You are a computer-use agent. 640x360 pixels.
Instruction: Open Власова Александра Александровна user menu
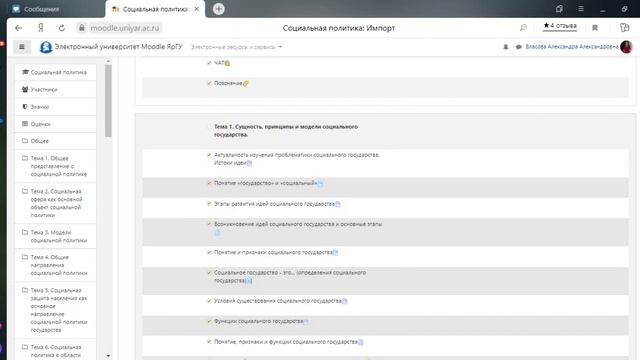coord(572,47)
